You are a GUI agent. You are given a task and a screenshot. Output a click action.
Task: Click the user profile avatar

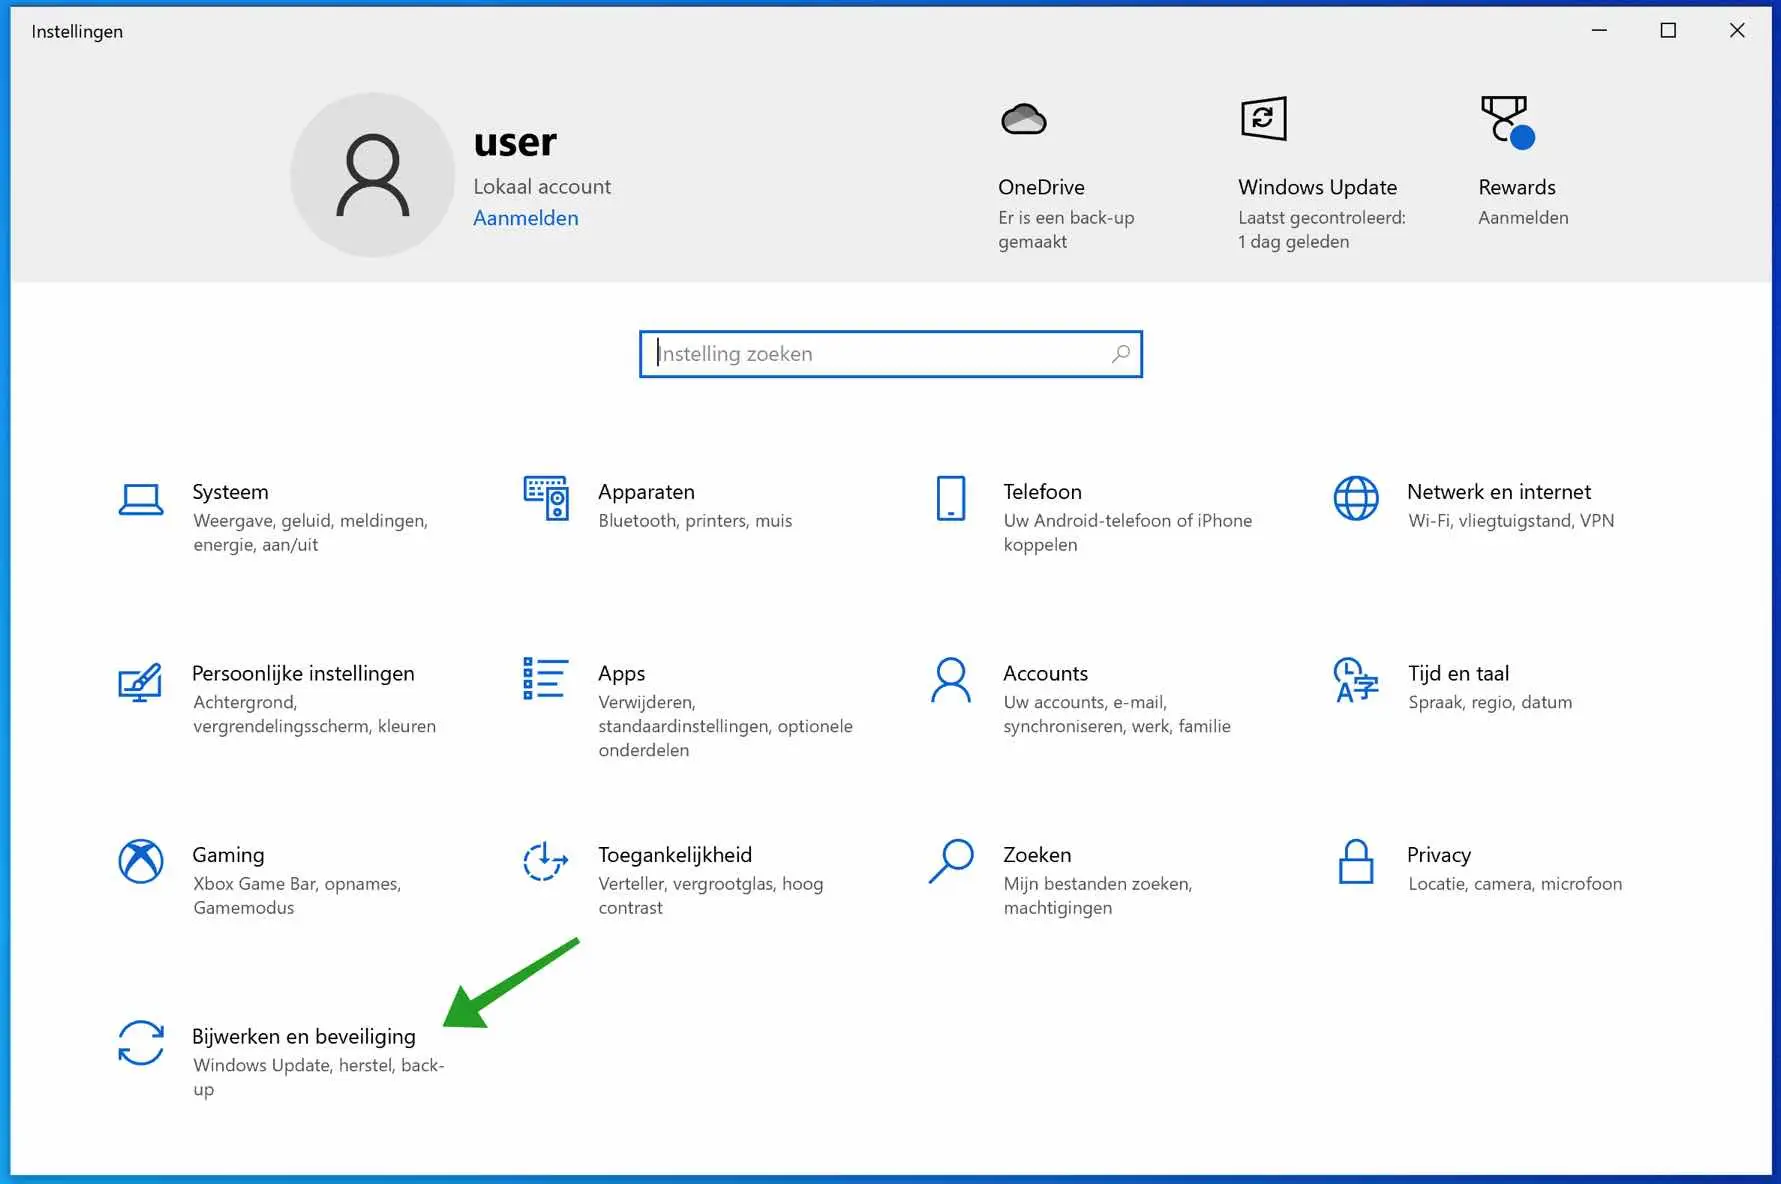tap(373, 175)
